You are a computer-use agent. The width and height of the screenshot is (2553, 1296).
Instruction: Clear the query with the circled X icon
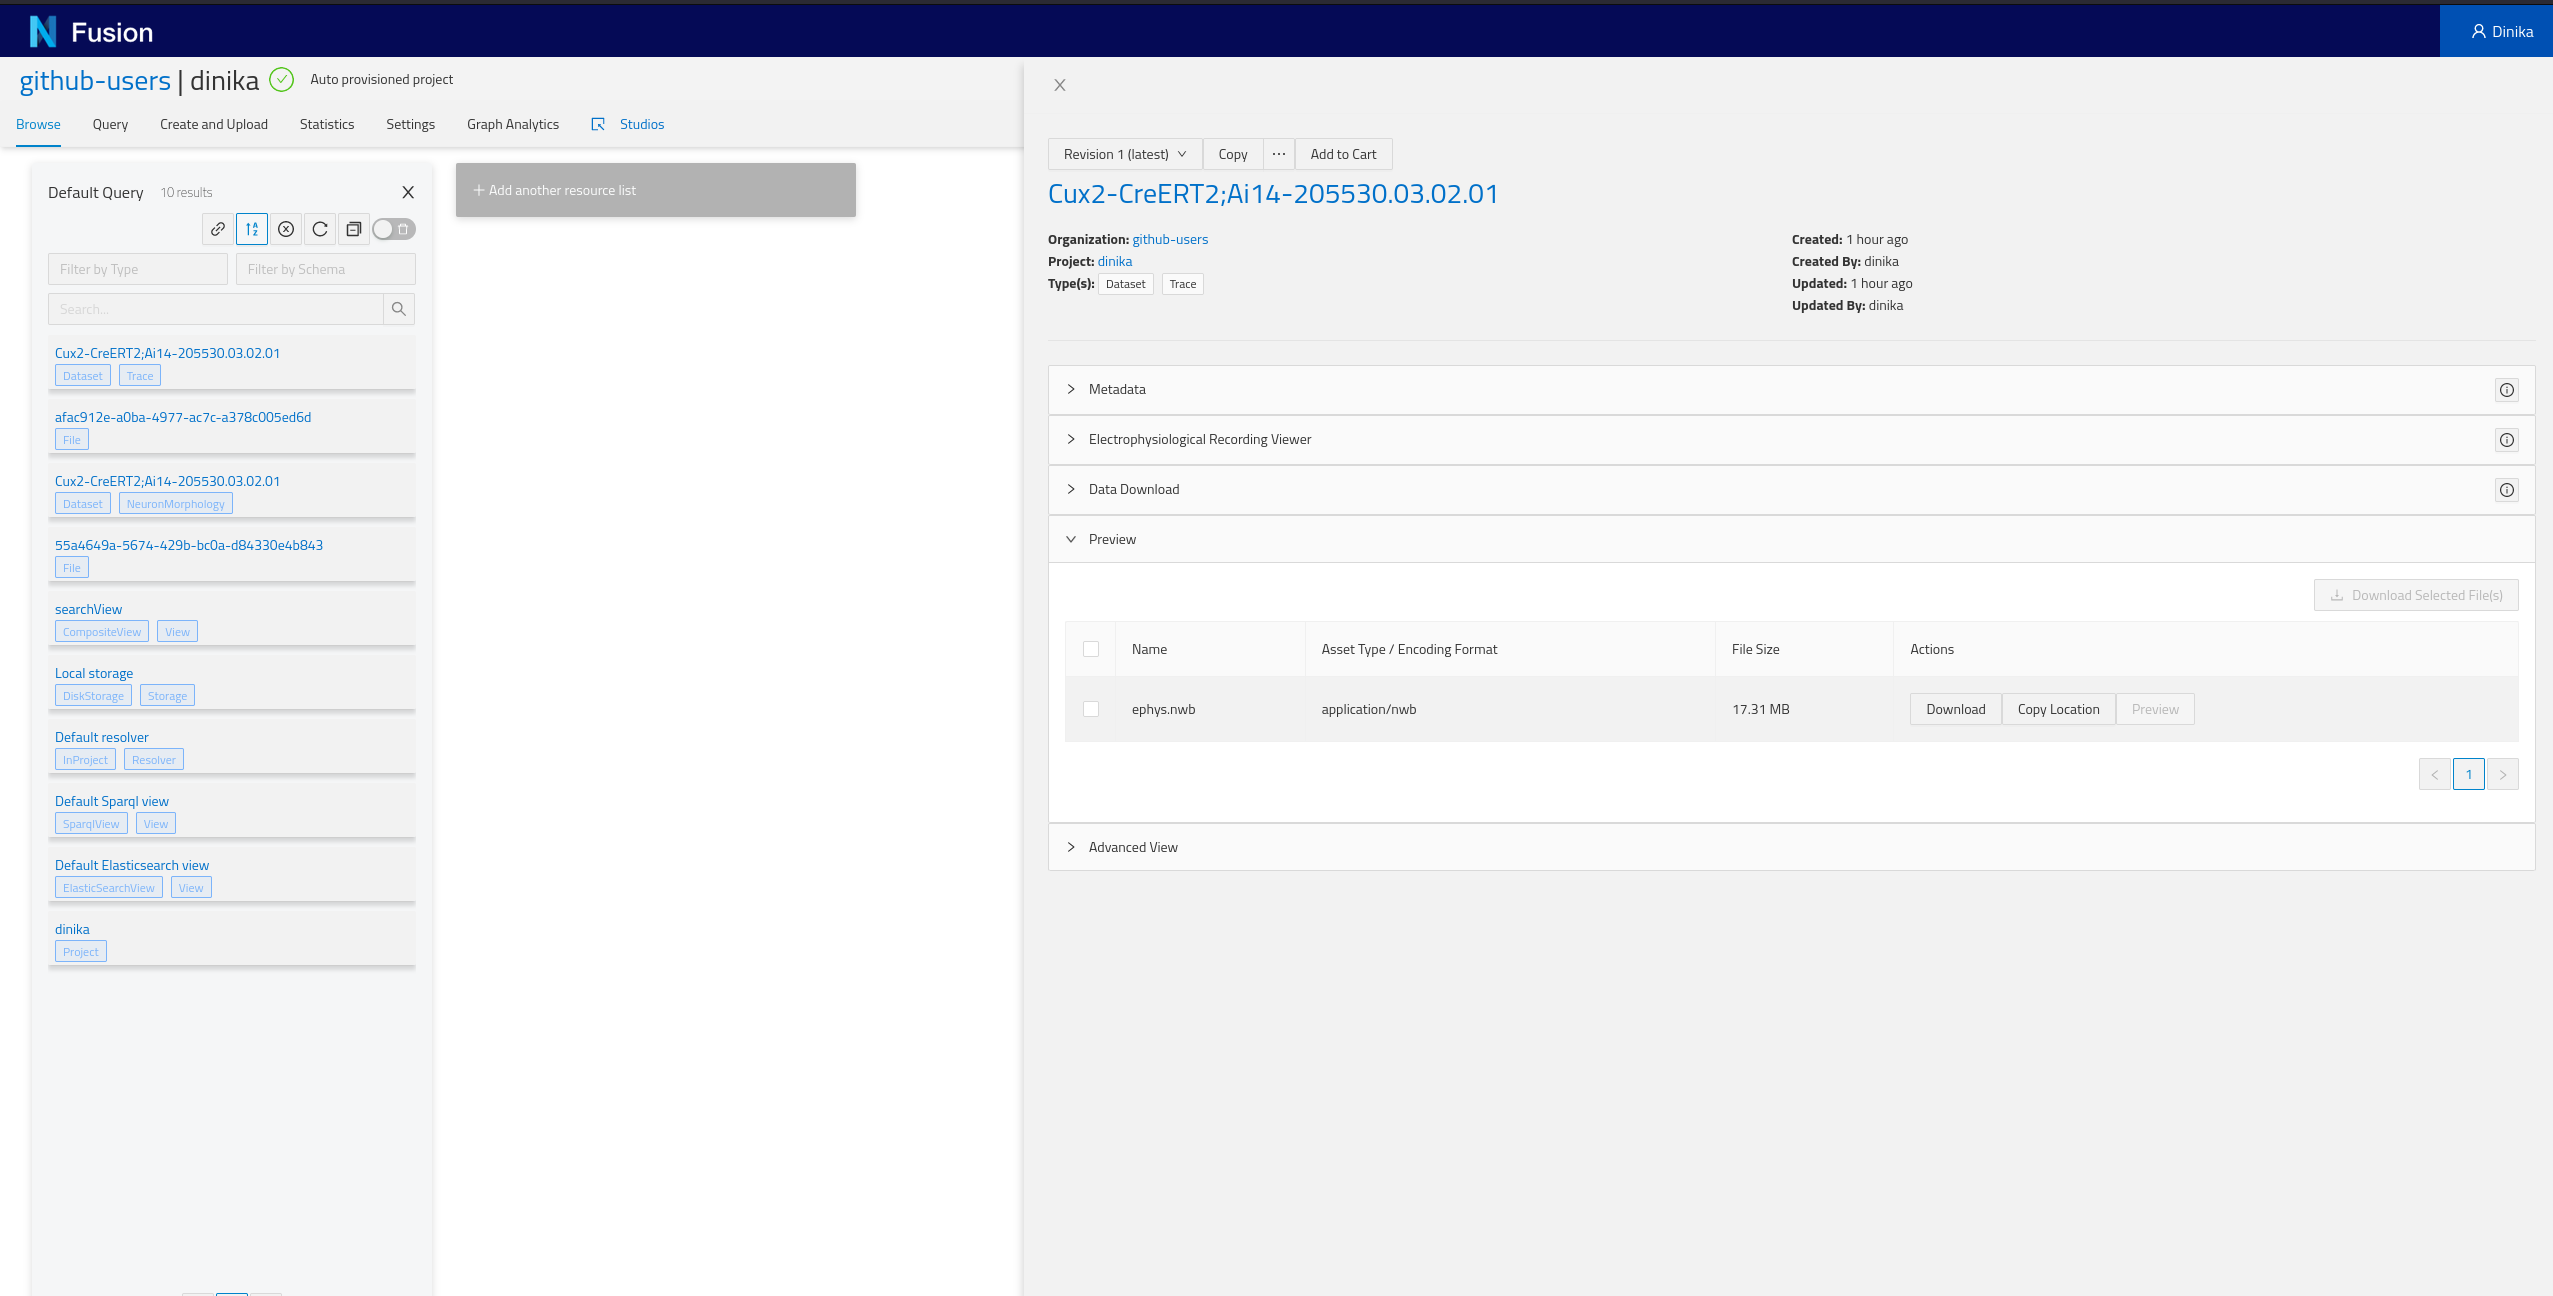click(286, 229)
